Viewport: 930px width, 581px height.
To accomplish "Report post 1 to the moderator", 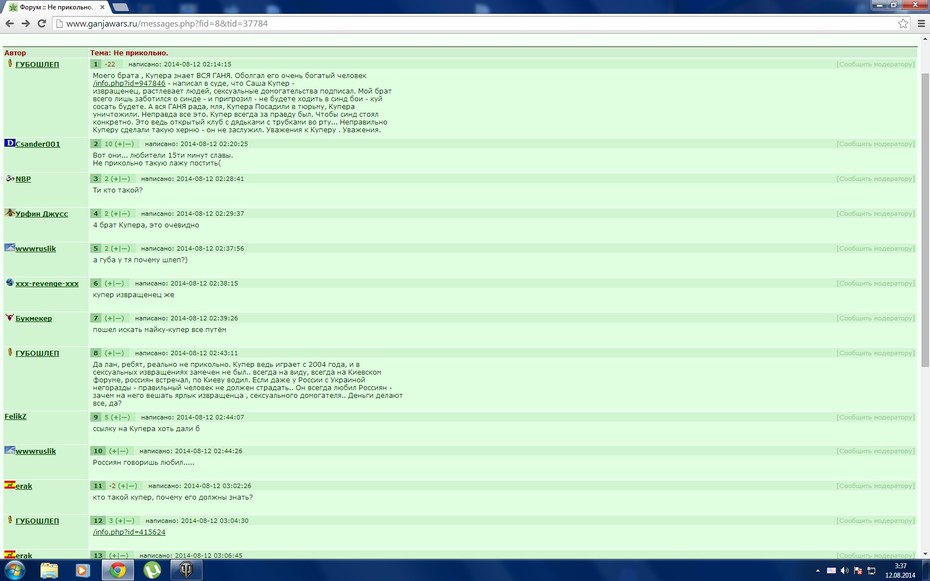I will (875, 64).
